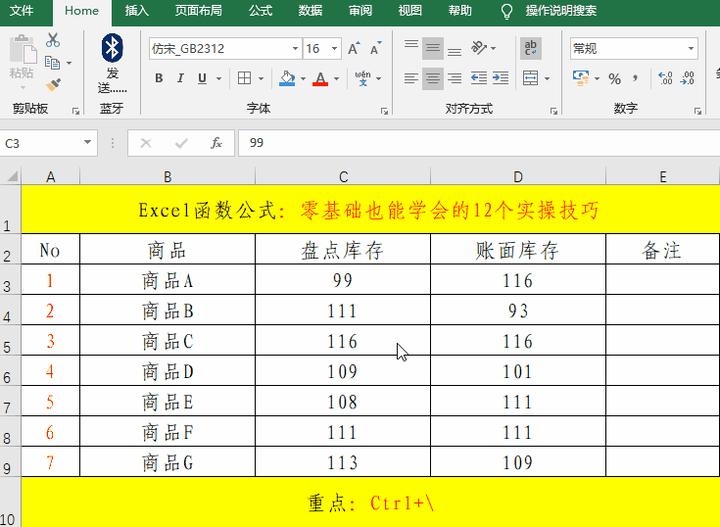The image size is (720, 527).
Task: Apply fill color bucket
Action: [x=287, y=78]
